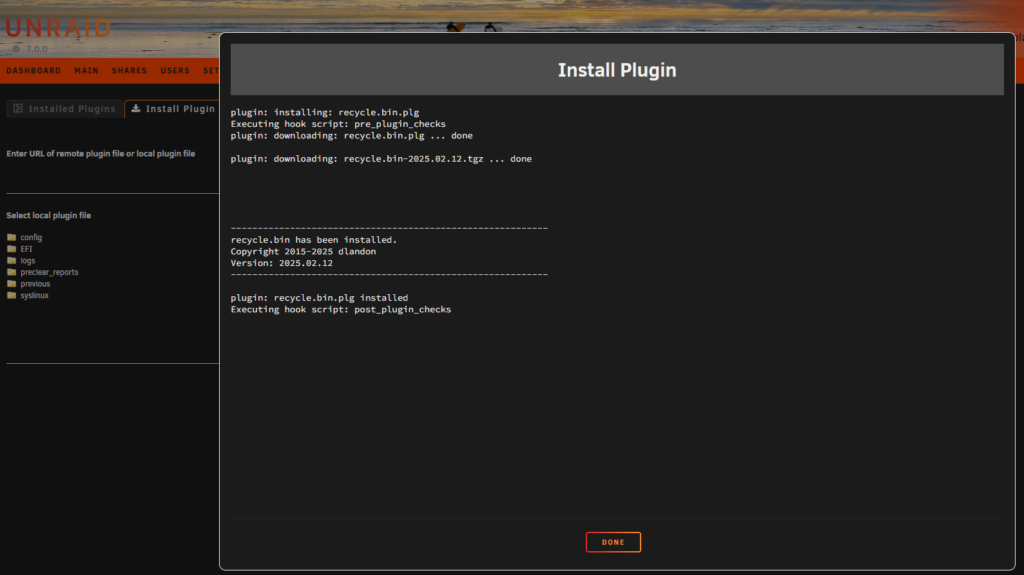Image resolution: width=1024 pixels, height=575 pixels.
Task: Open the Dashboard menu item
Action: click(x=34, y=71)
